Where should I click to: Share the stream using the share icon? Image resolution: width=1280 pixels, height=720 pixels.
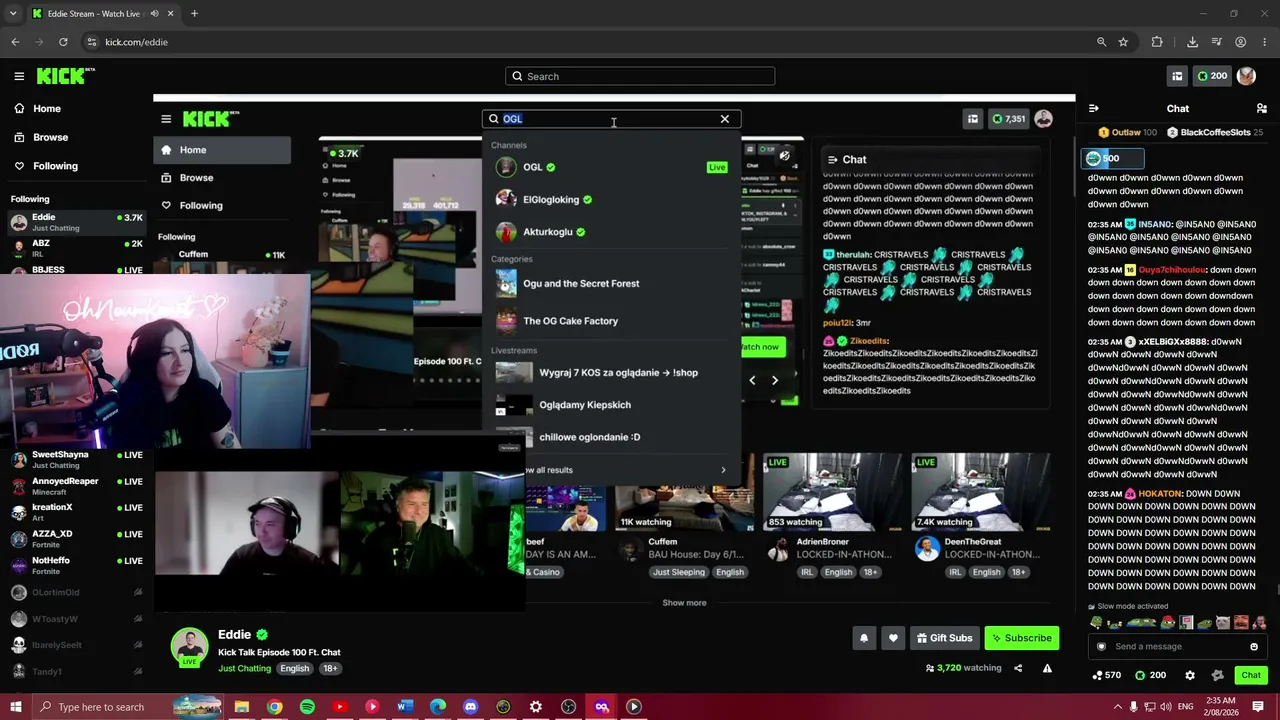pyautogui.click(x=1018, y=668)
